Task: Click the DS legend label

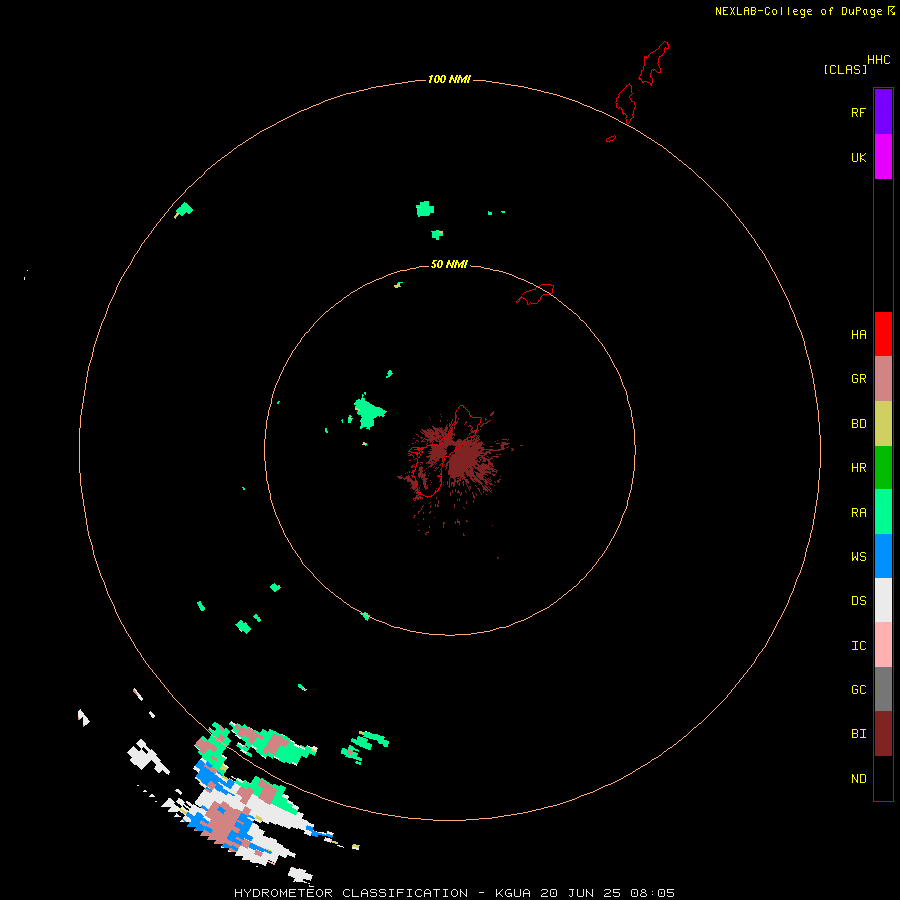Action: tap(858, 601)
